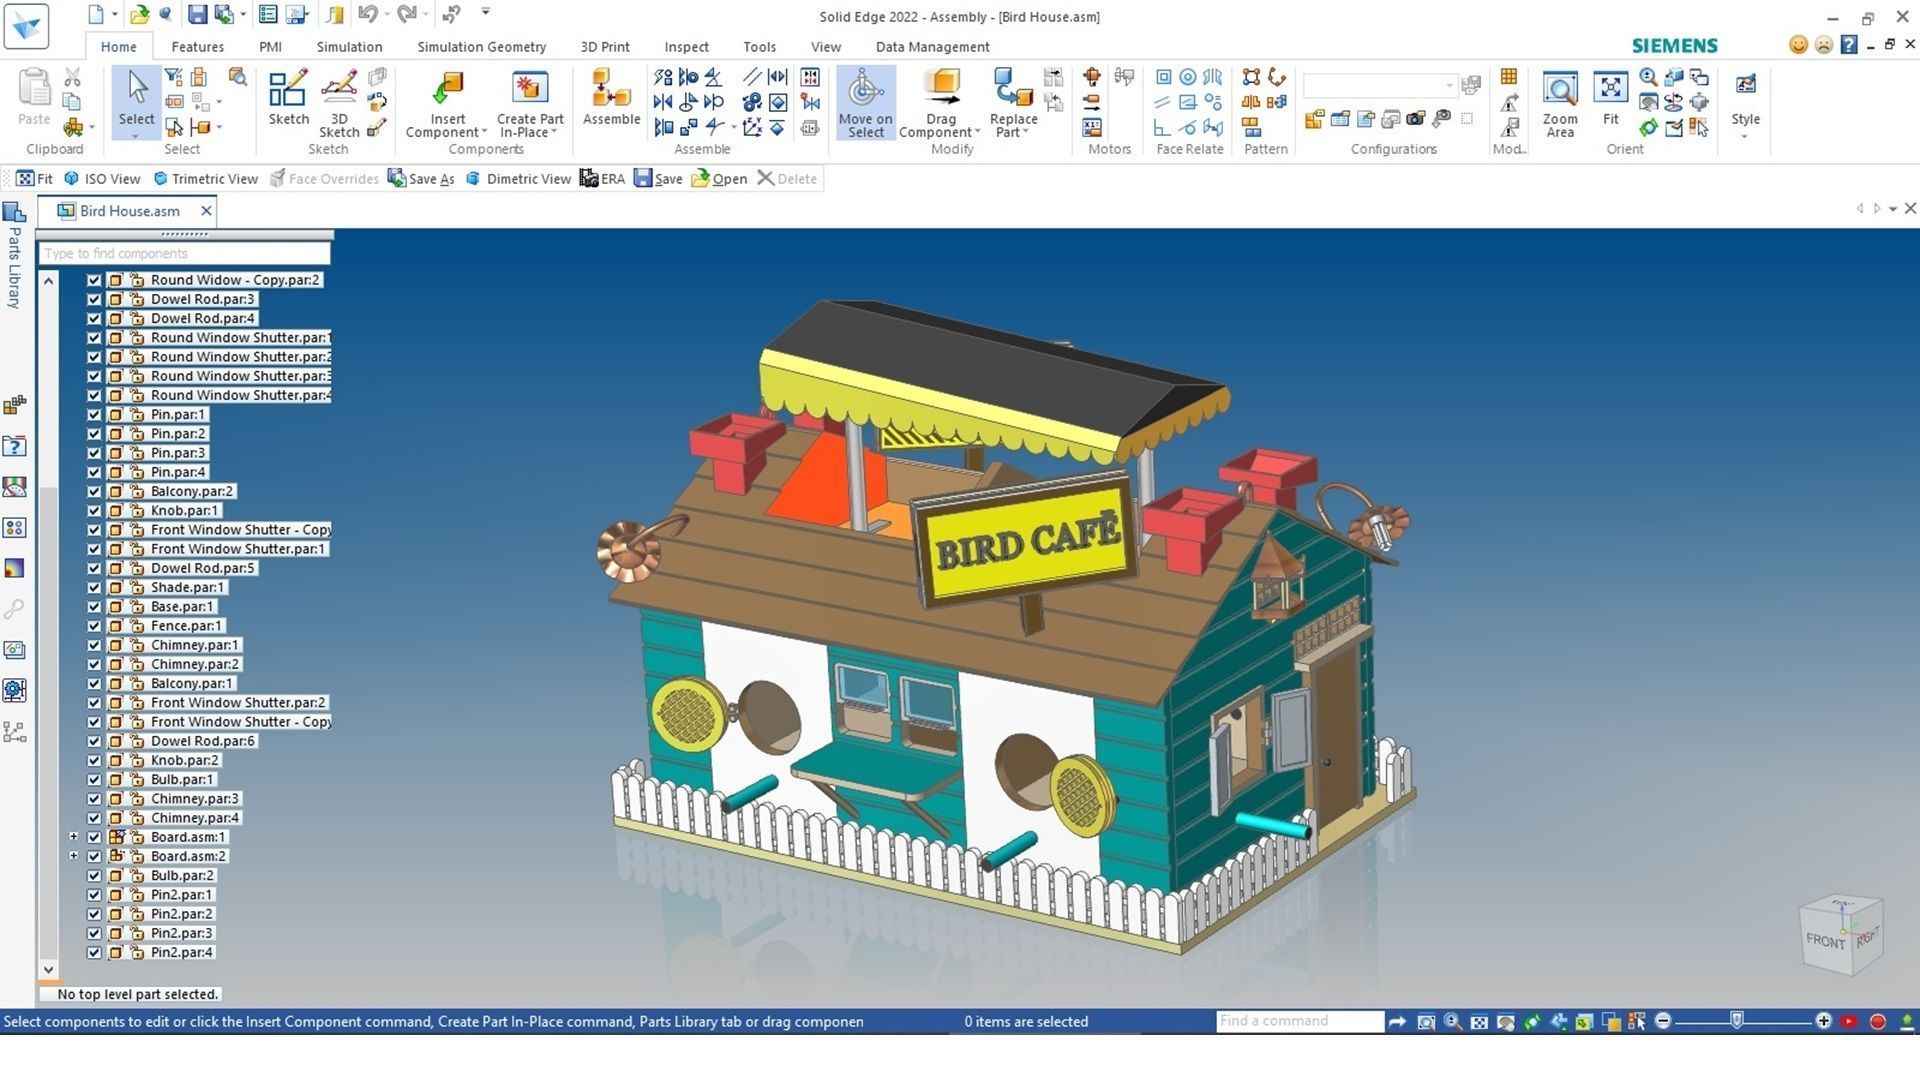The image size is (1920, 1080).
Task: Open the PMI ribbon tab
Action: tap(270, 46)
